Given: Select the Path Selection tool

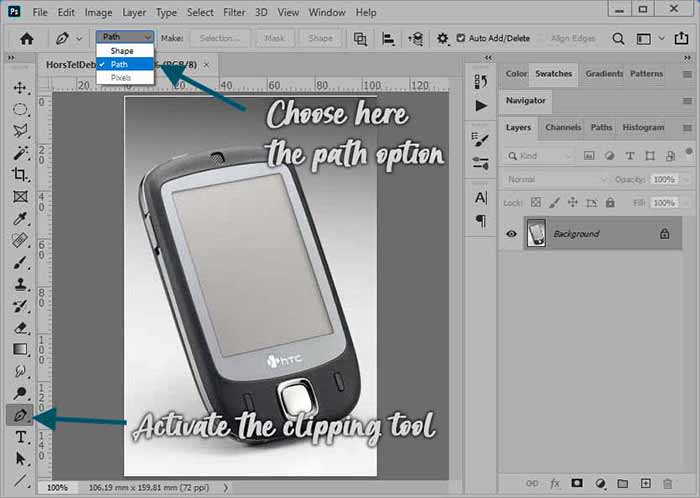Looking at the screenshot, I should point(20,459).
